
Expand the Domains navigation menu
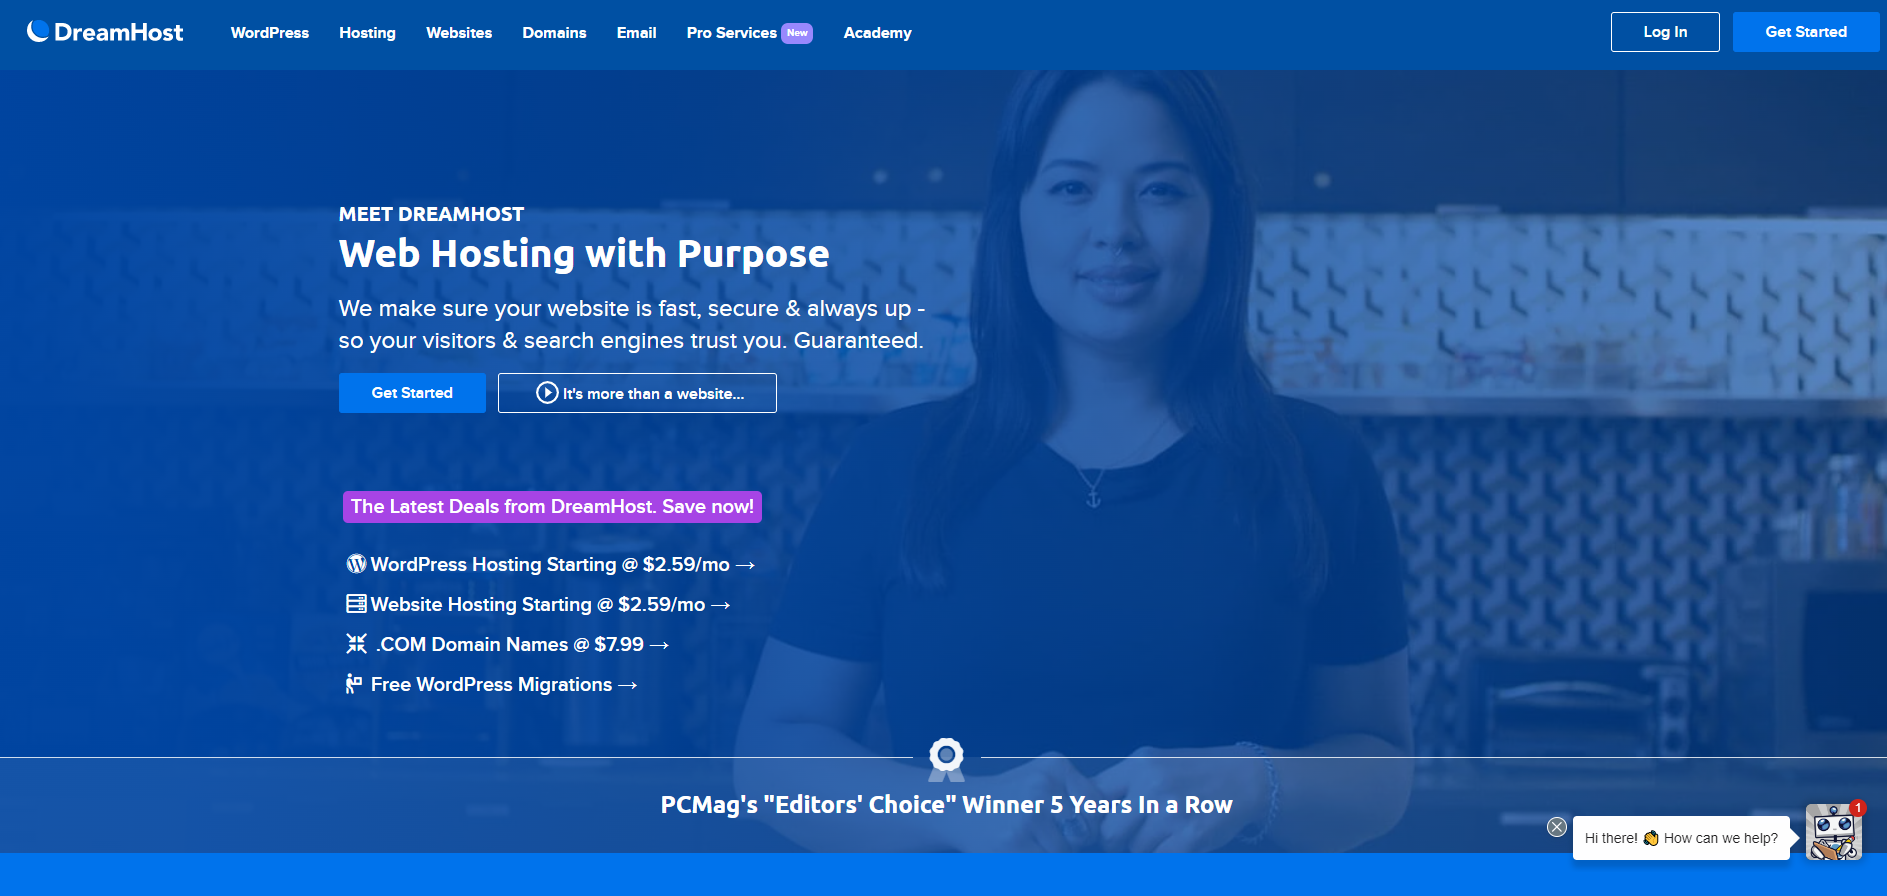tap(554, 33)
